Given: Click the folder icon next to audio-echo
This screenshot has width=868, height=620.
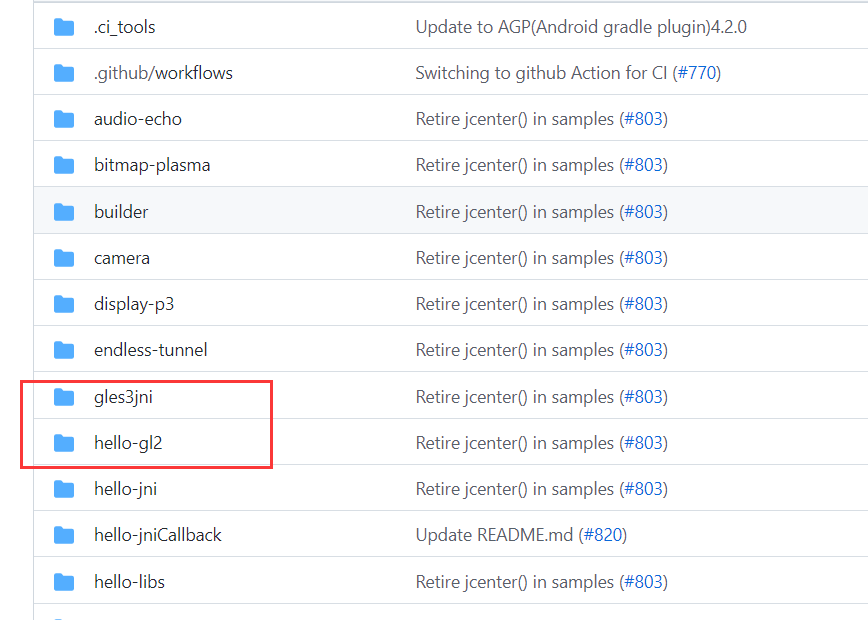Looking at the screenshot, I should click(64, 119).
